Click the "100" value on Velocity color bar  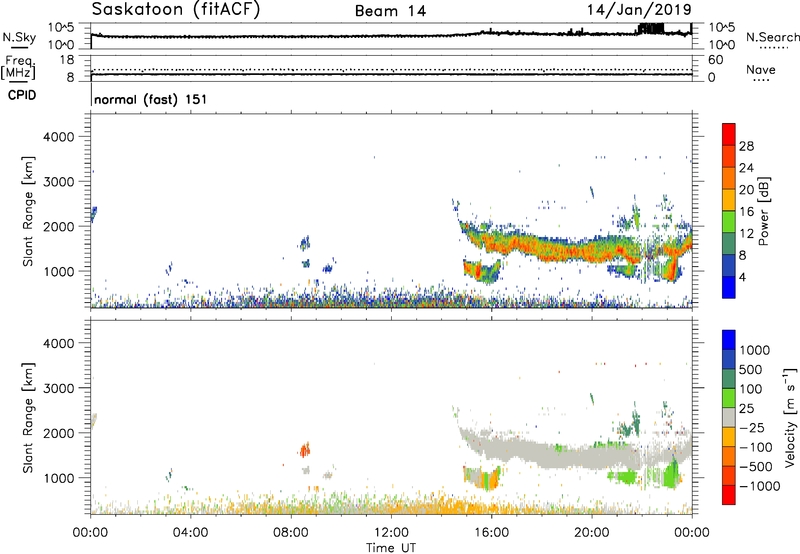point(751,389)
